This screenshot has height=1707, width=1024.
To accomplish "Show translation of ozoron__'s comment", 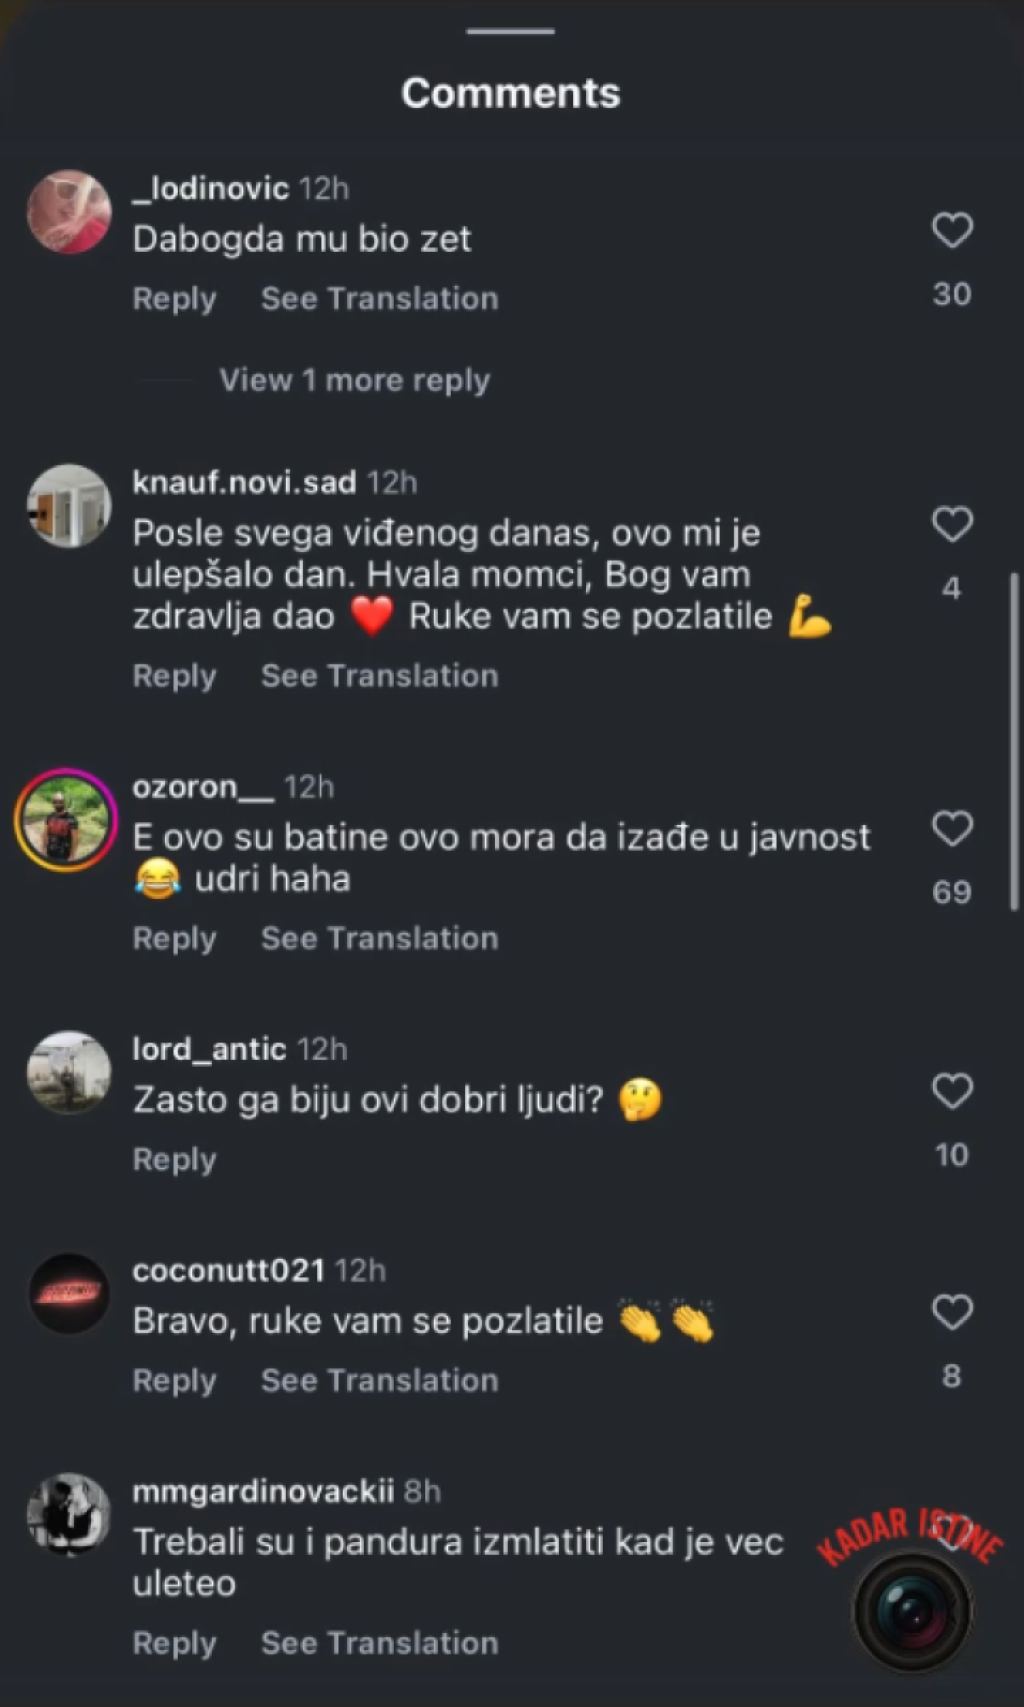I will tap(379, 938).
